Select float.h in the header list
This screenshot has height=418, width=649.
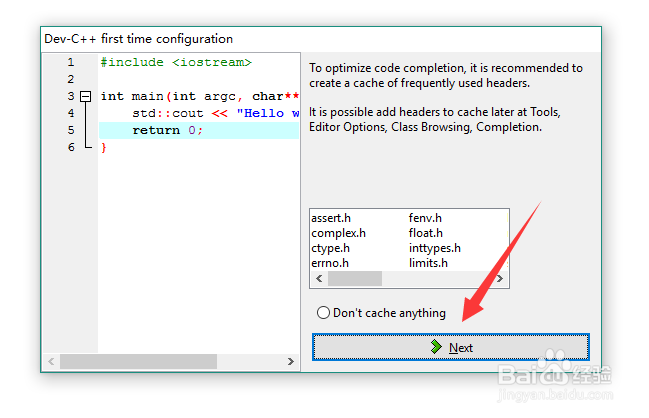click(x=425, y=233)
